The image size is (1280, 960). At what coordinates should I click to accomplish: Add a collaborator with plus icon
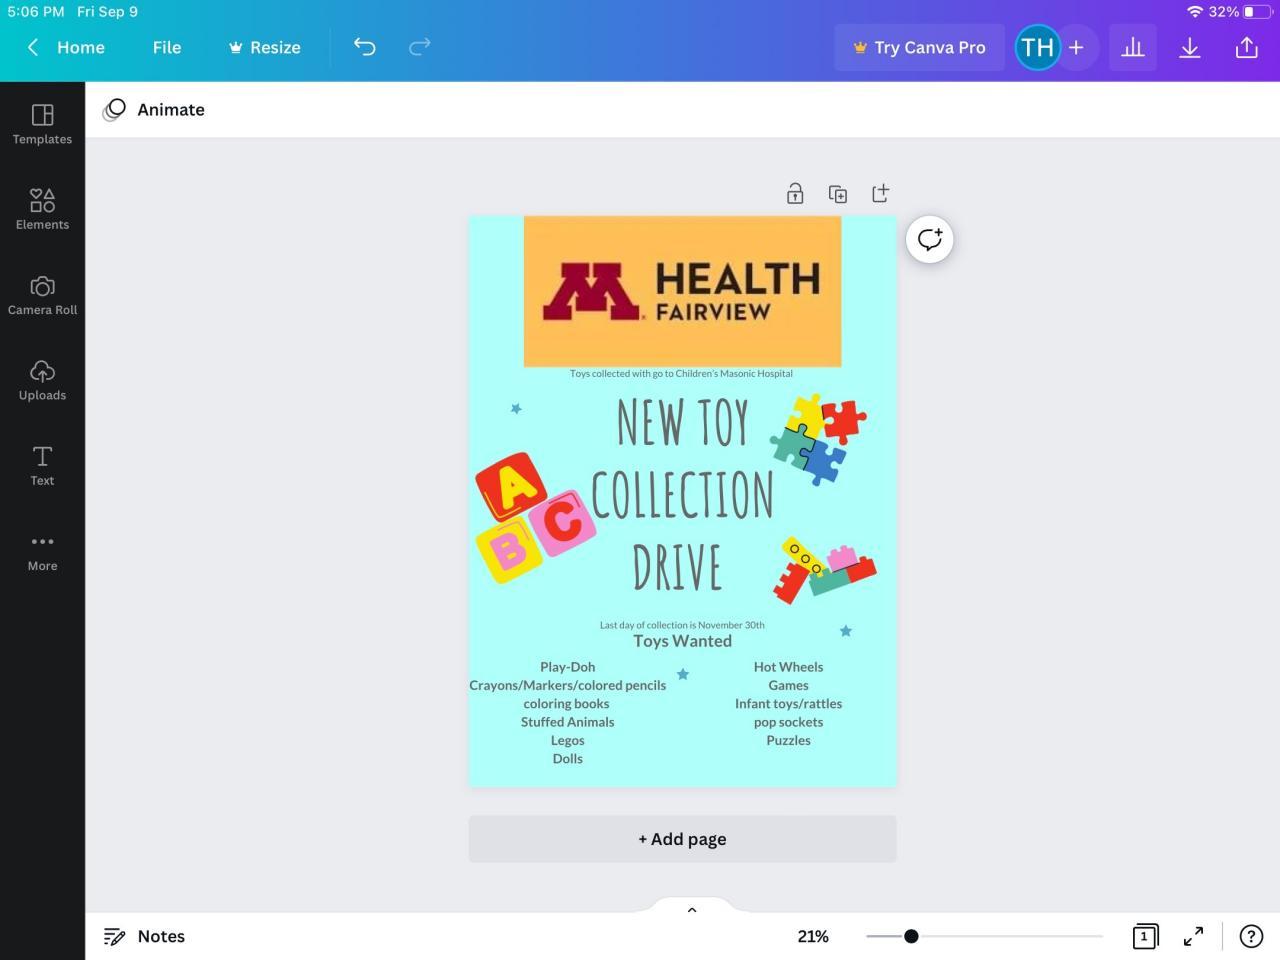(1076, 47)
